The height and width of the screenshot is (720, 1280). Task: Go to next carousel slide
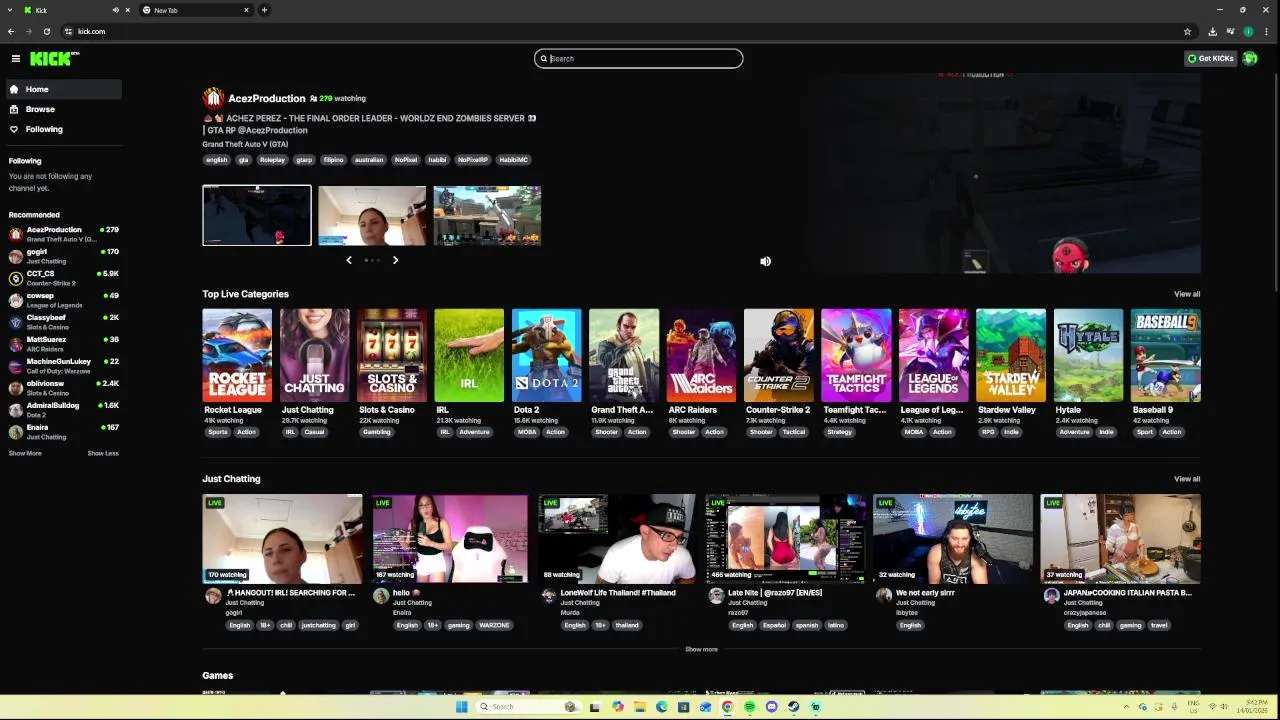click(395, 260)
